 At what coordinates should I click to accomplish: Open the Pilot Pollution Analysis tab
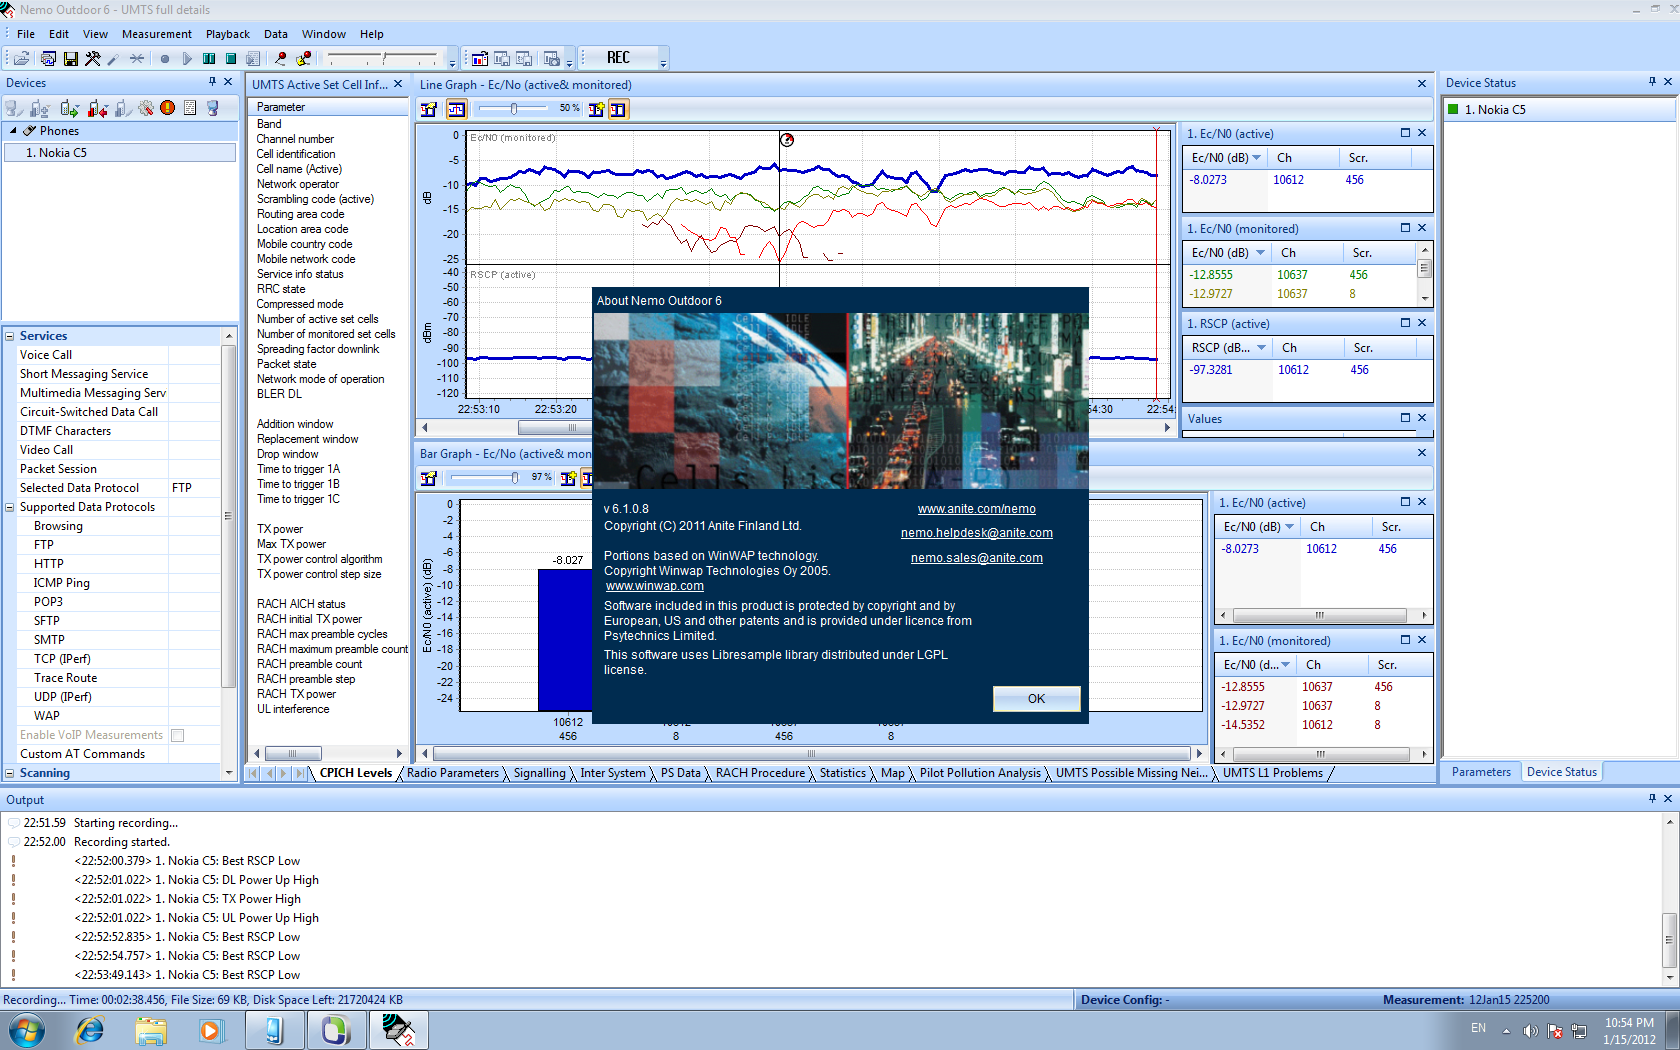(x=980, y=773)
